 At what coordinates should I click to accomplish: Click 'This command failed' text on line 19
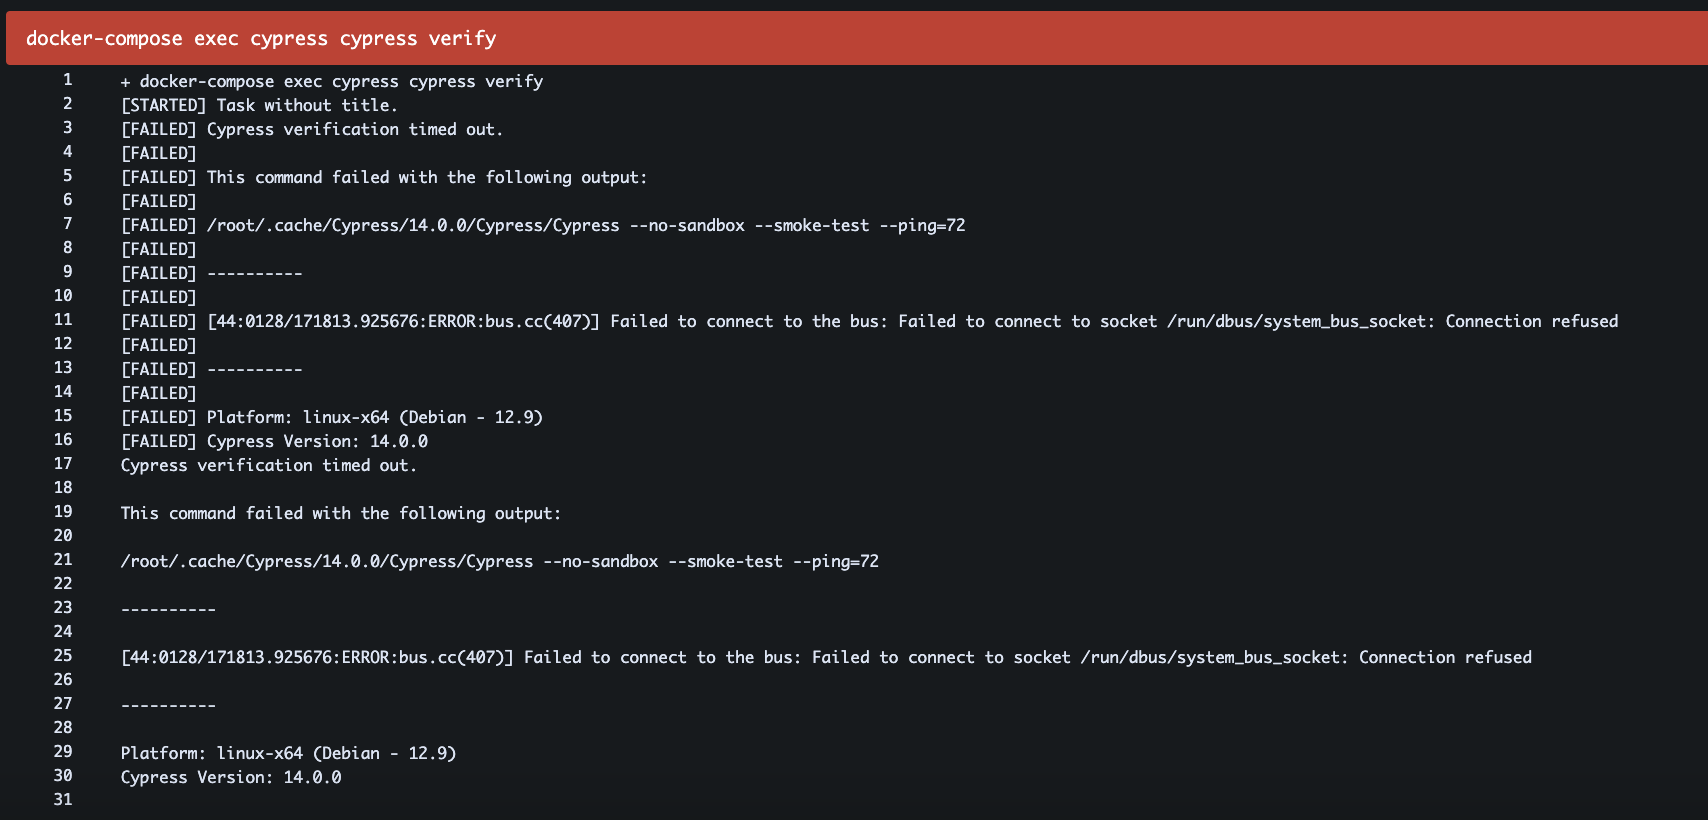(341, 513)
